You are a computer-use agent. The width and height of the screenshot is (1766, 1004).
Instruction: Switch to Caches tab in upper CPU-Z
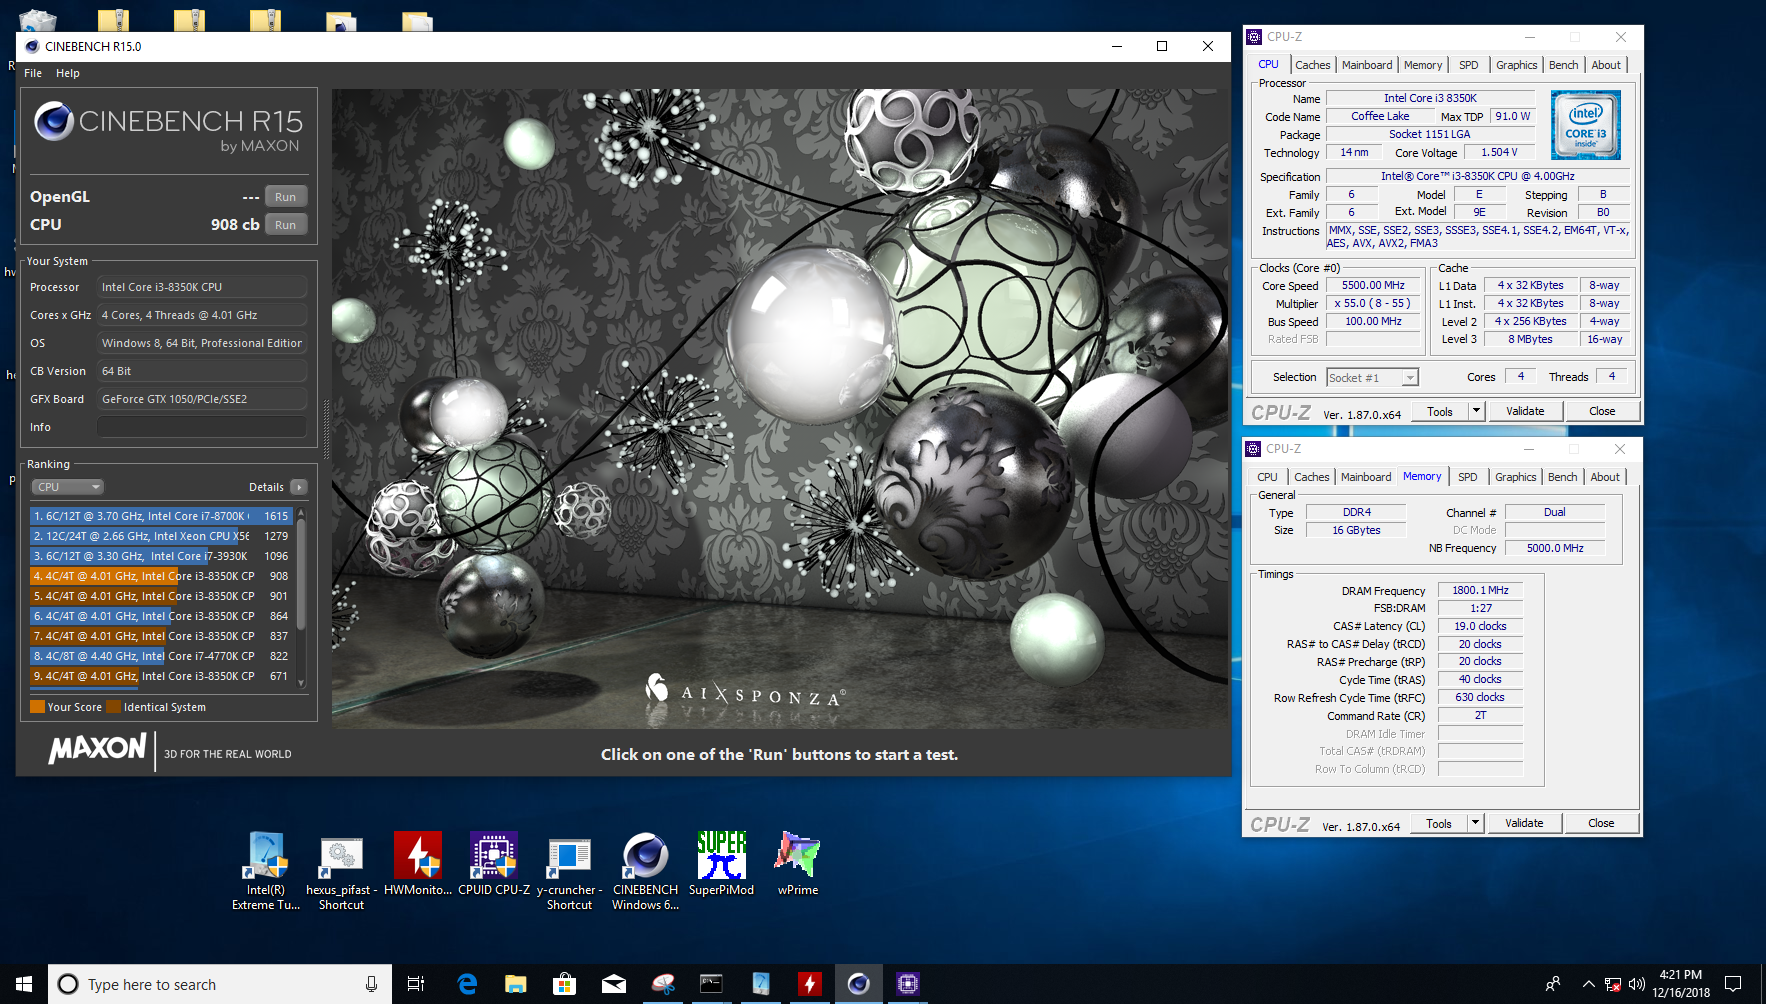point(1312,65)
